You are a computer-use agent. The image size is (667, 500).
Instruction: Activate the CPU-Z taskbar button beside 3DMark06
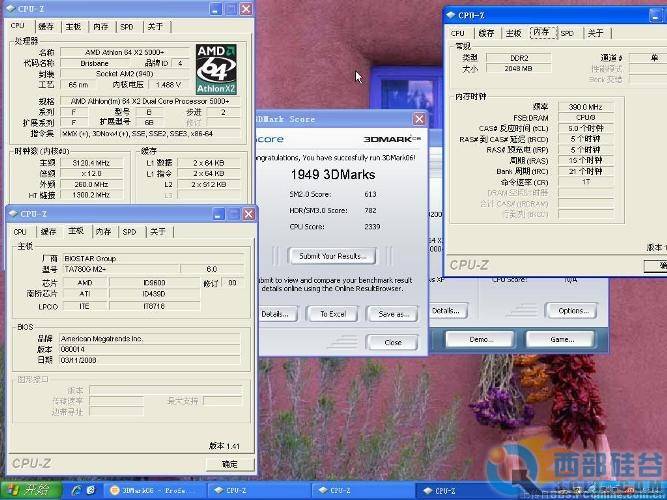tap(259, 491)
